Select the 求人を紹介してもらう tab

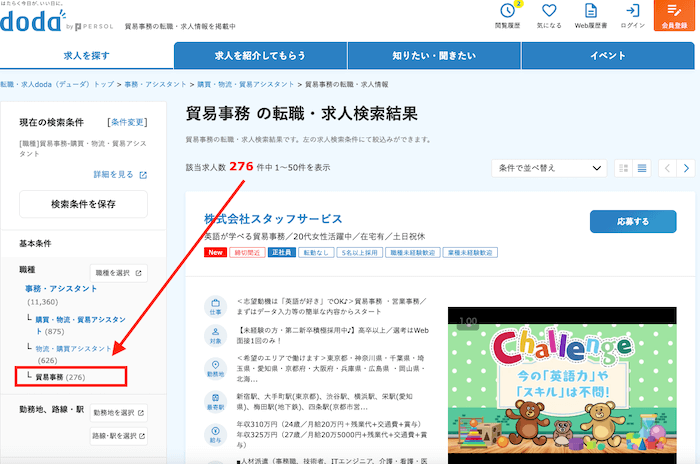[260, 56]
